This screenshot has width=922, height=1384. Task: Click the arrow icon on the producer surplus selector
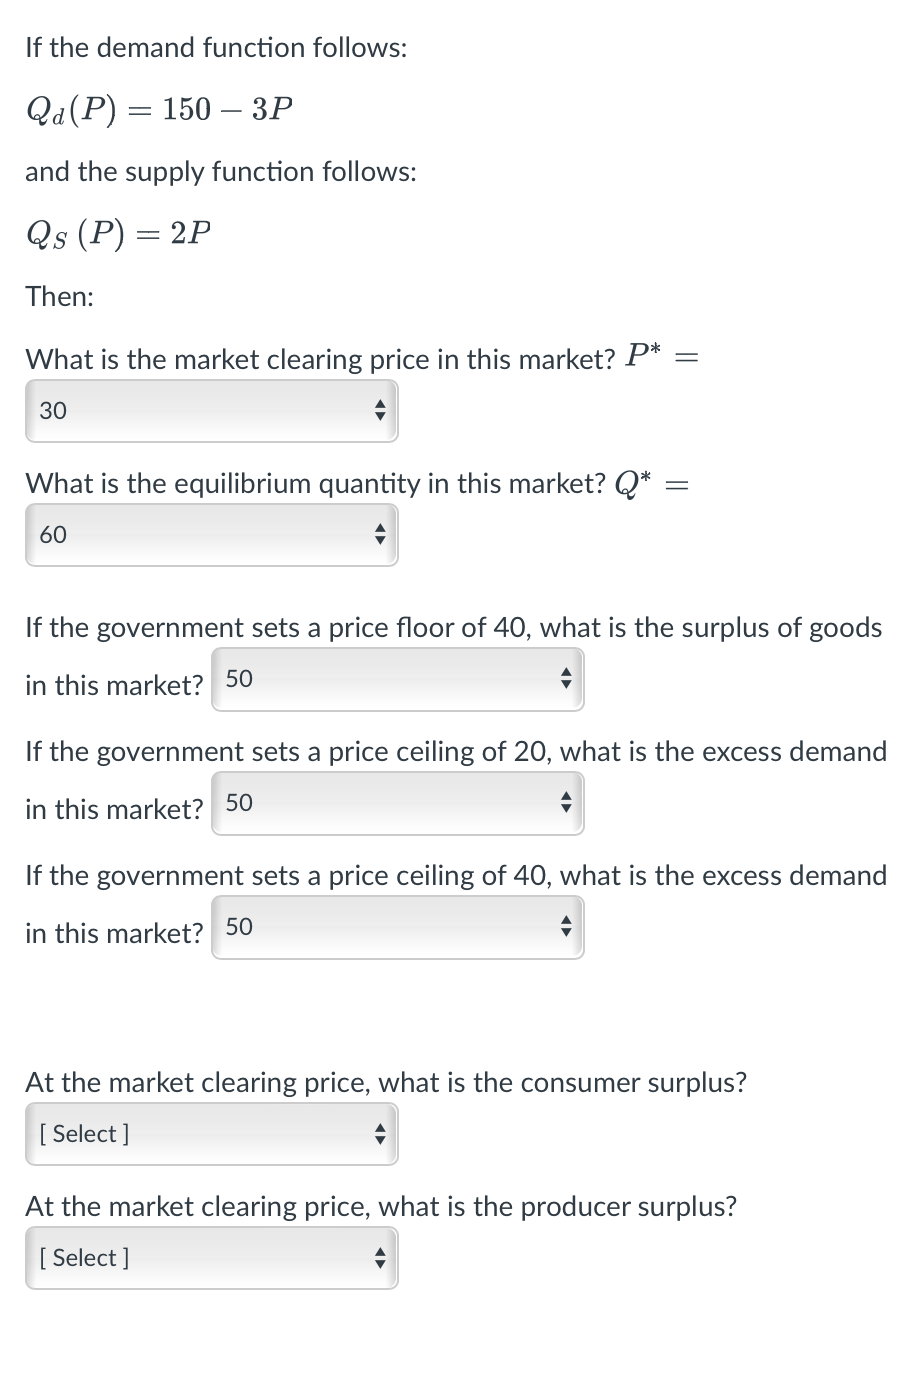[x=379, y=1258]
